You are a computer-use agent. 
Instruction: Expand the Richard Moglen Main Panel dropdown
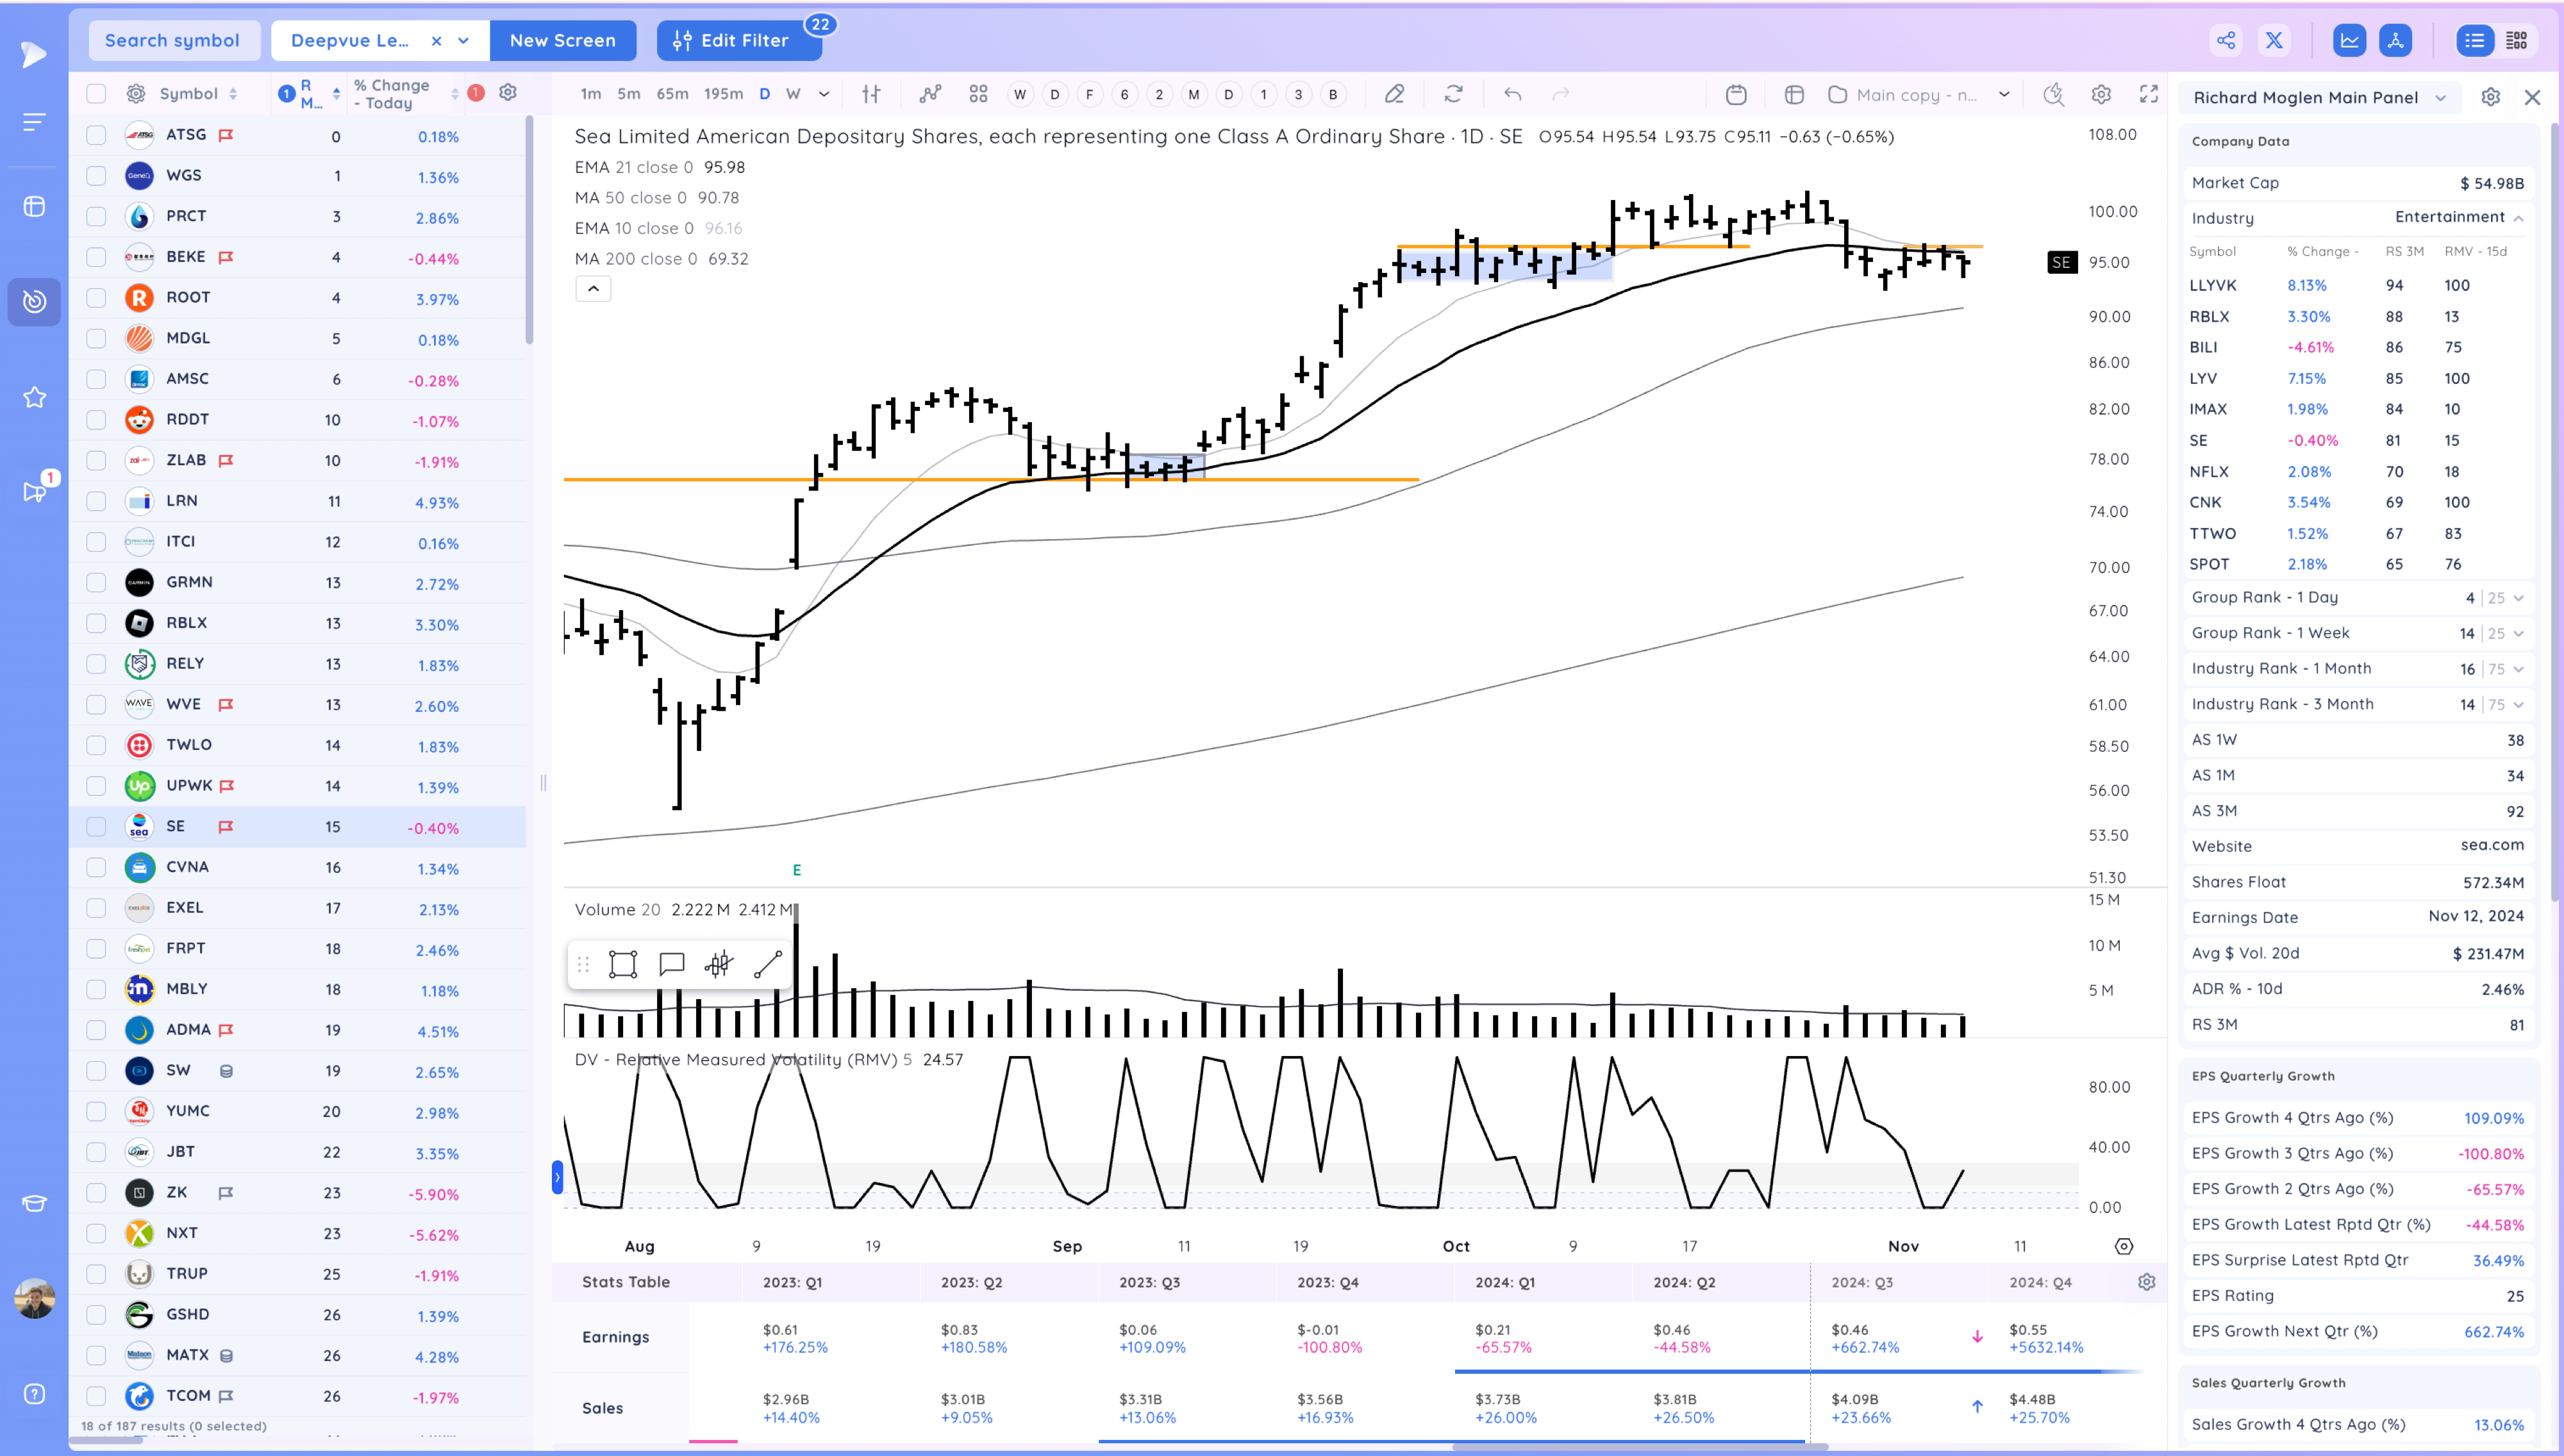click(x=2441, y=97)
